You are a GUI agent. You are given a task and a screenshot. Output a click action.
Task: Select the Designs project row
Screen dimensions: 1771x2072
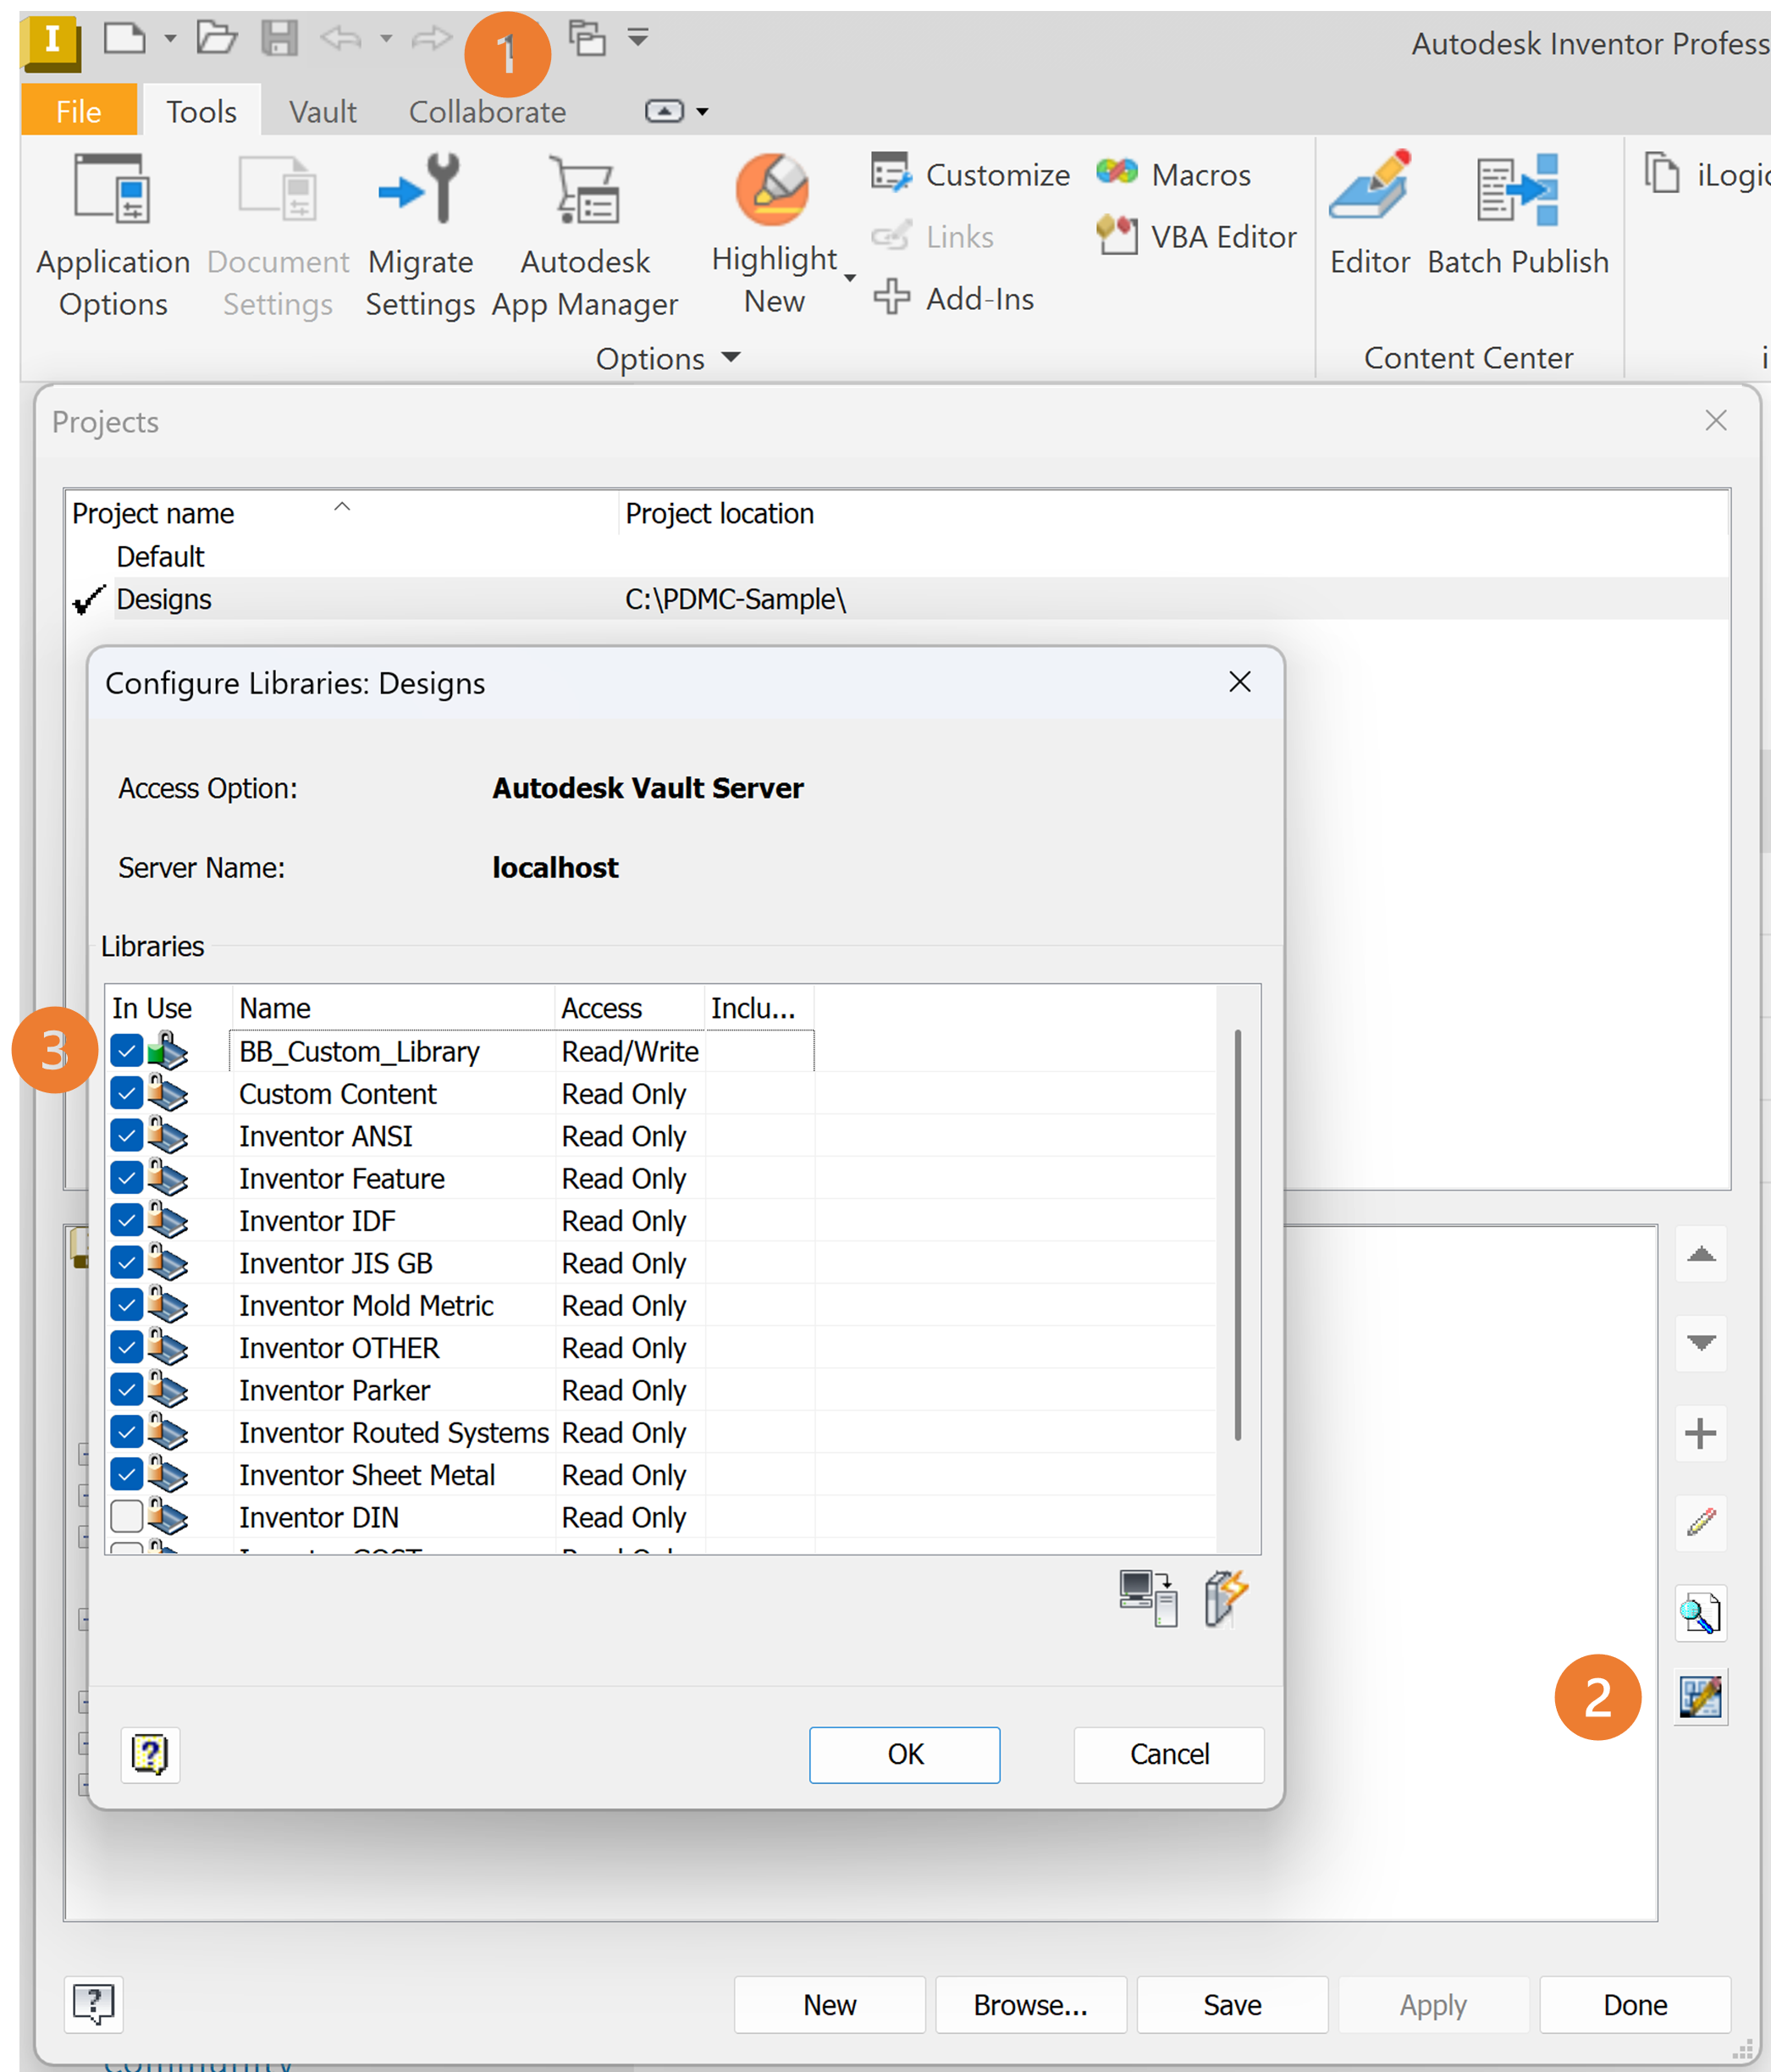[898, 598]
